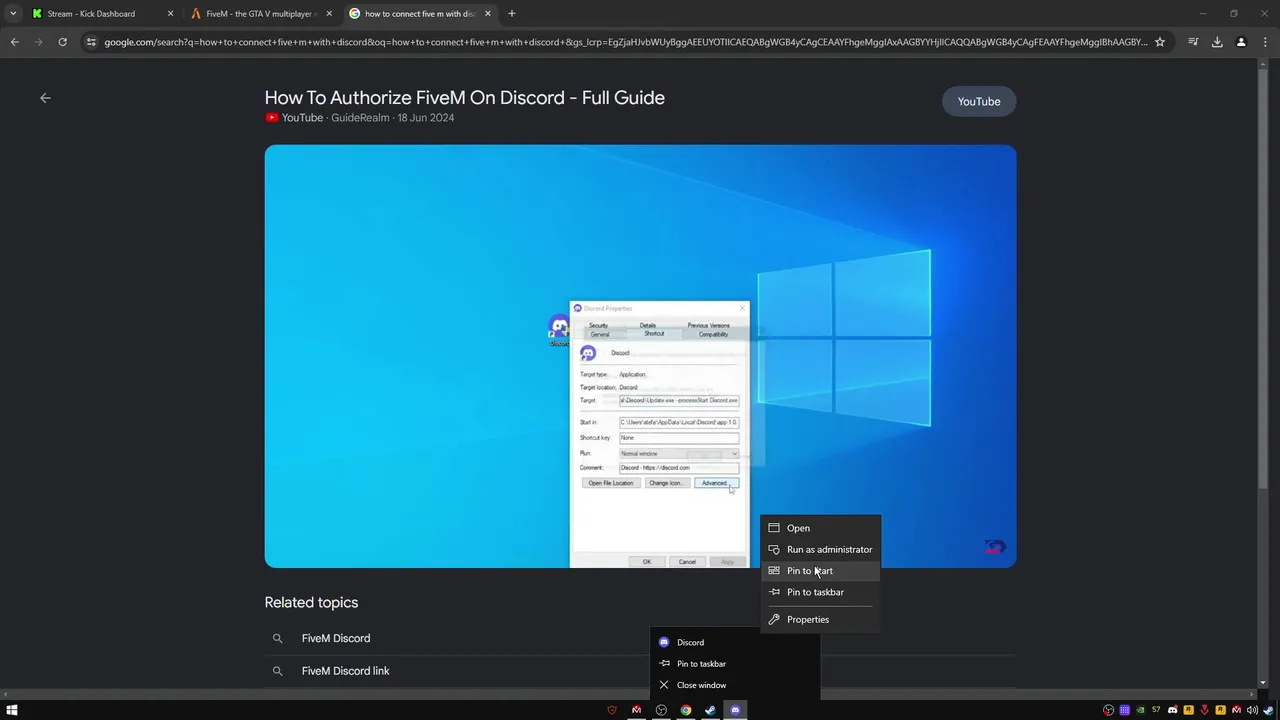Viewport: 1280px width, 720px height.
Task: Open a new browser tab
Action: coord(512,14)
